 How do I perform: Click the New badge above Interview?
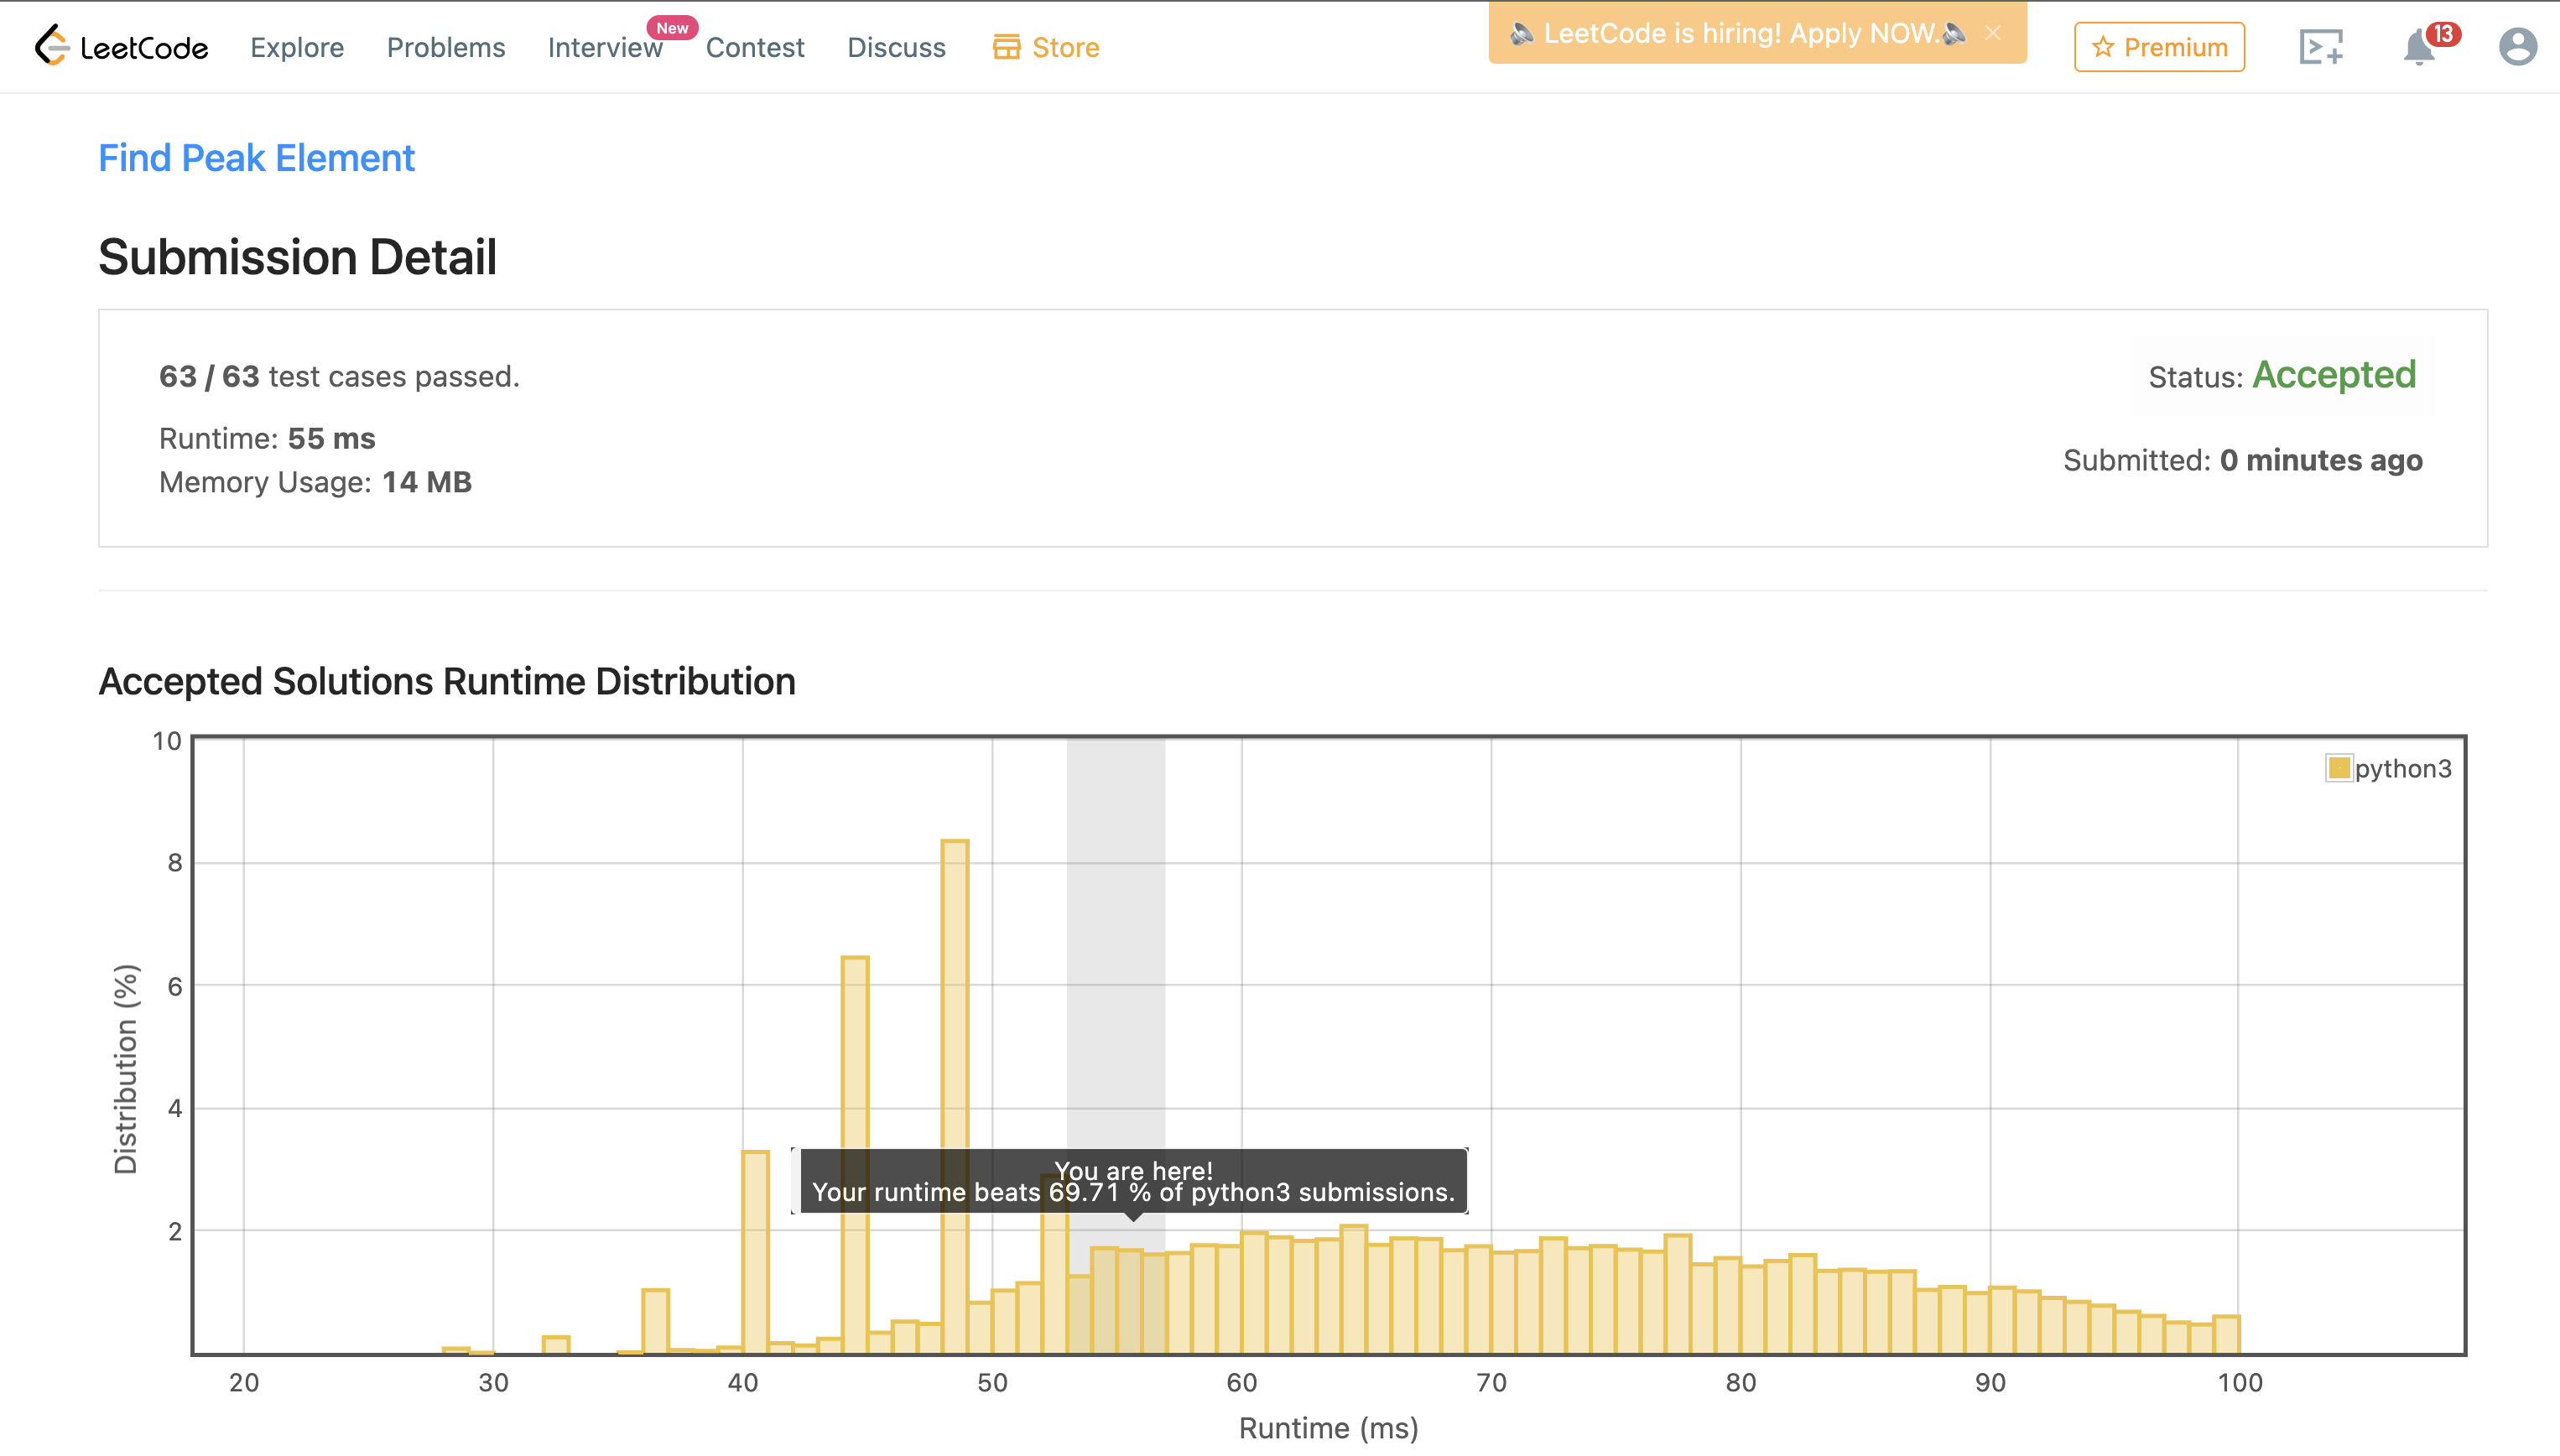[x=672, y=28]
